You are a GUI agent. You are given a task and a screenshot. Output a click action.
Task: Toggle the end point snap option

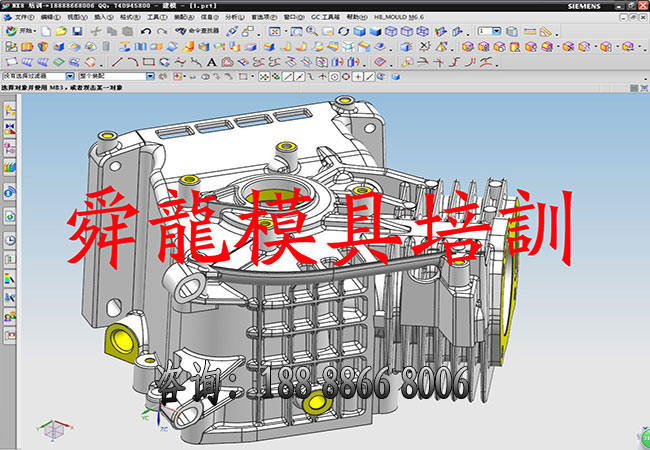point(287,77)
